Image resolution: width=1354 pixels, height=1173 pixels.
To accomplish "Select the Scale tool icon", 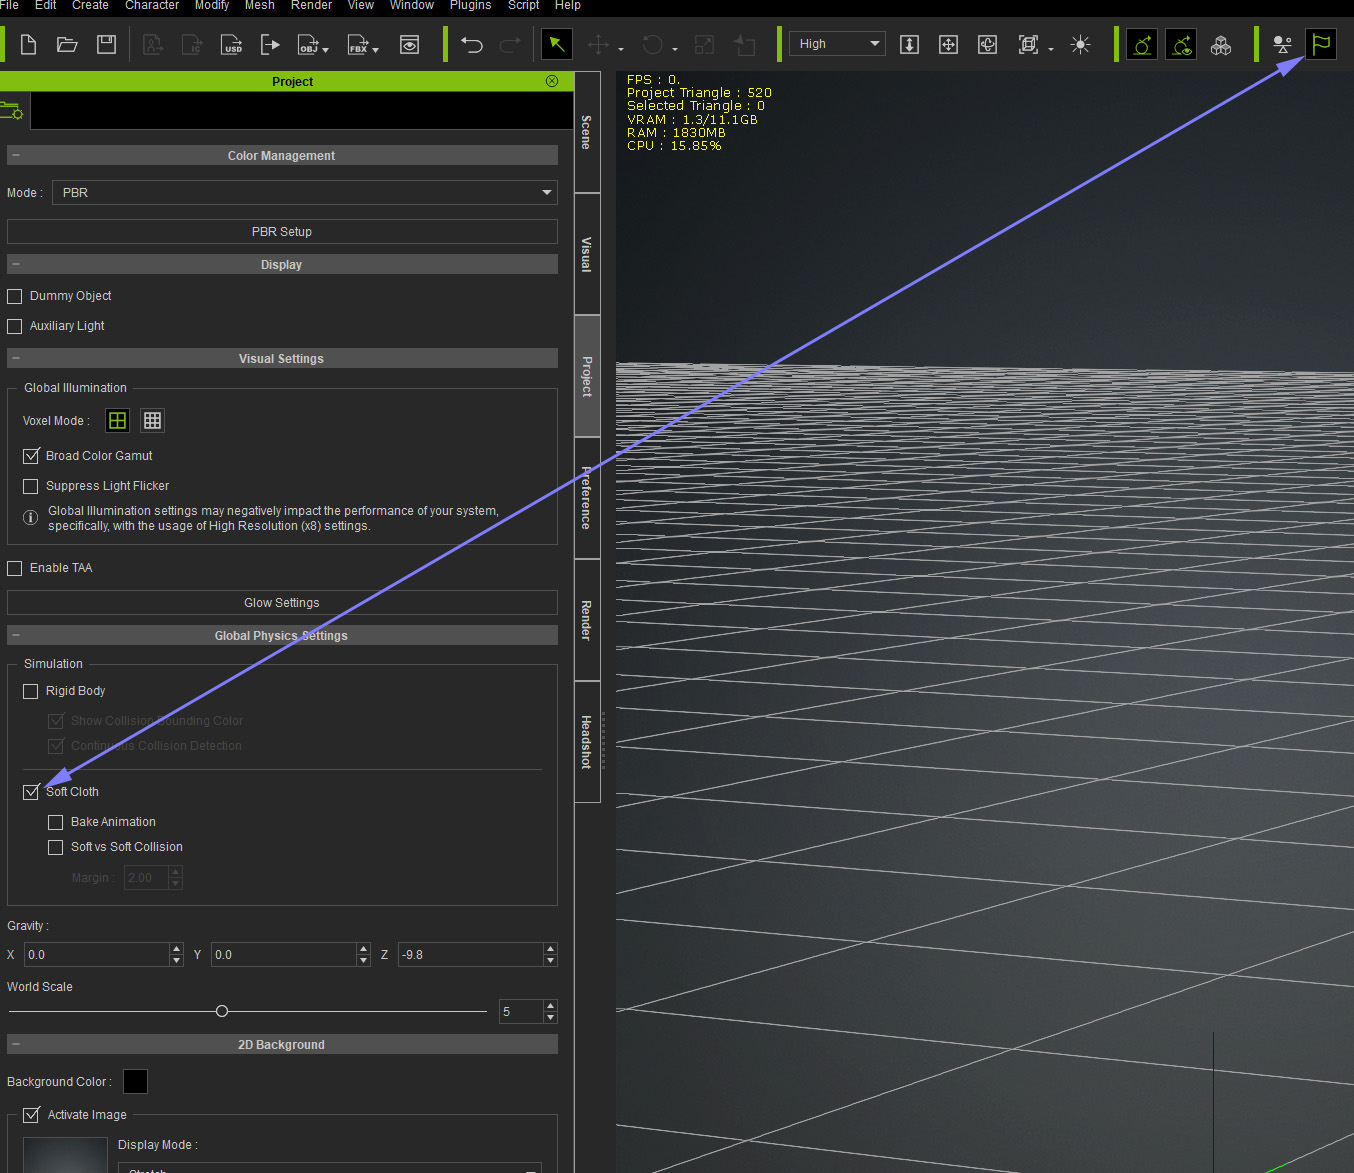I will (x=705, y=45).
